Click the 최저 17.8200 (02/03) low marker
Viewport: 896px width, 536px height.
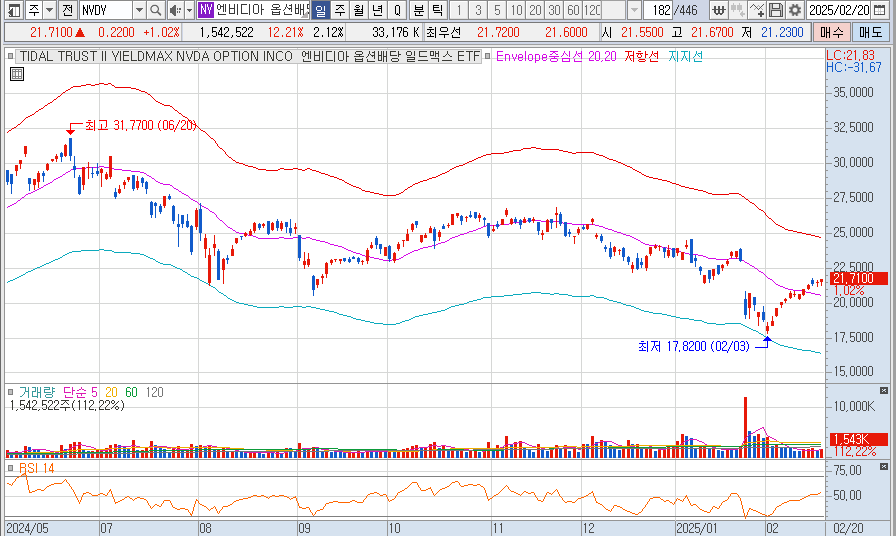pos(693,346)
